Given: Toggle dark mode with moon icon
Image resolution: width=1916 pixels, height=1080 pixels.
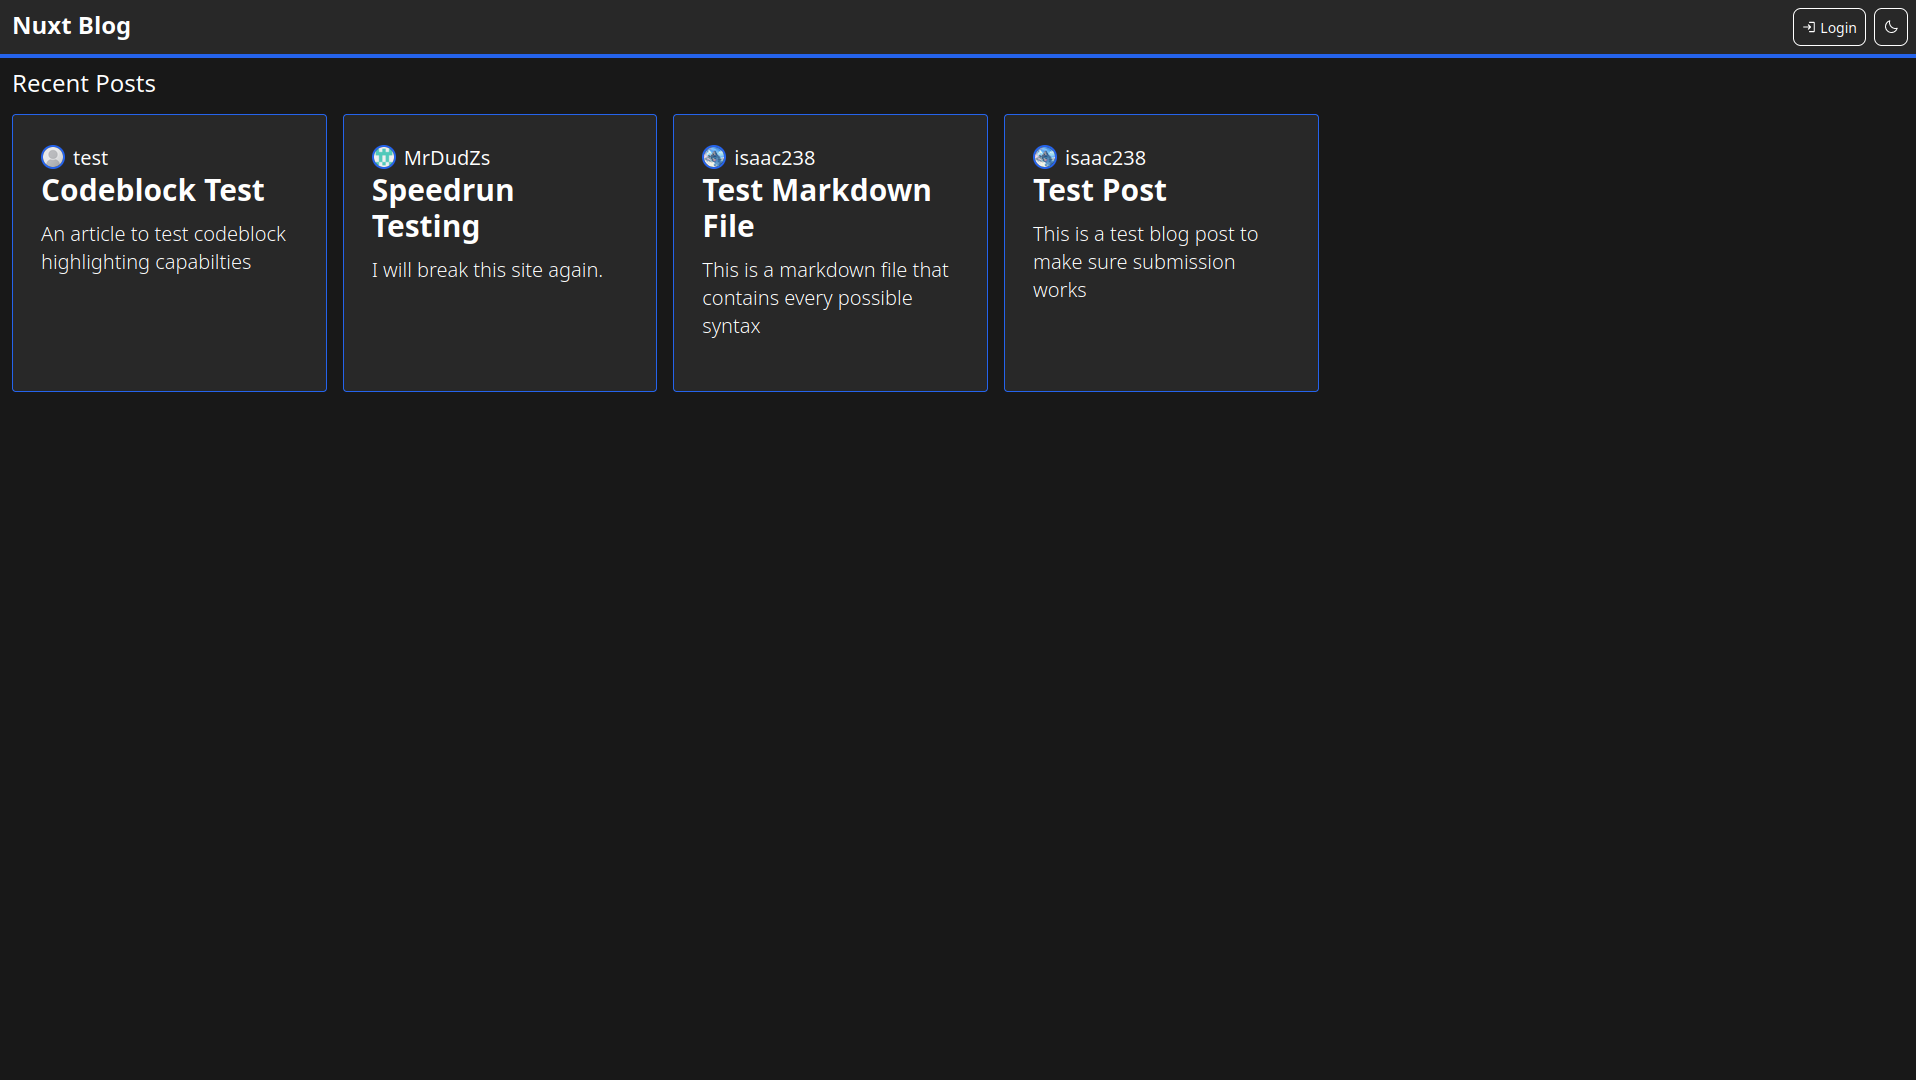Looking at the screenshot, I should coord(1890,27).
